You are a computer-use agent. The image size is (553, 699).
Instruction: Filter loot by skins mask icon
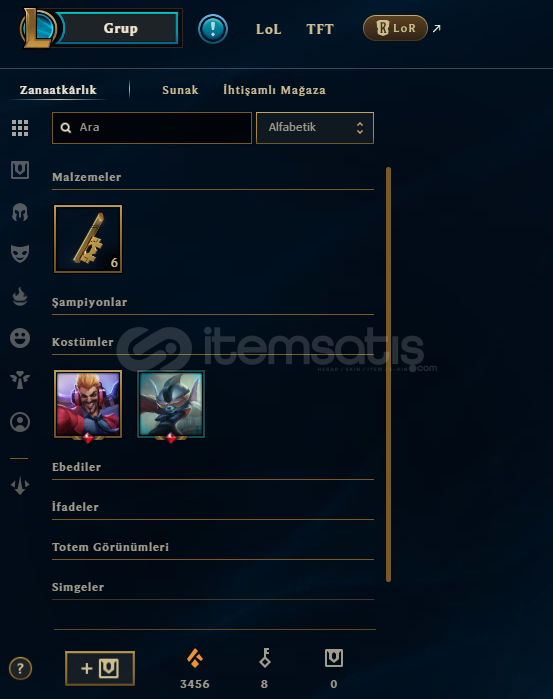[x=20, y=253]
